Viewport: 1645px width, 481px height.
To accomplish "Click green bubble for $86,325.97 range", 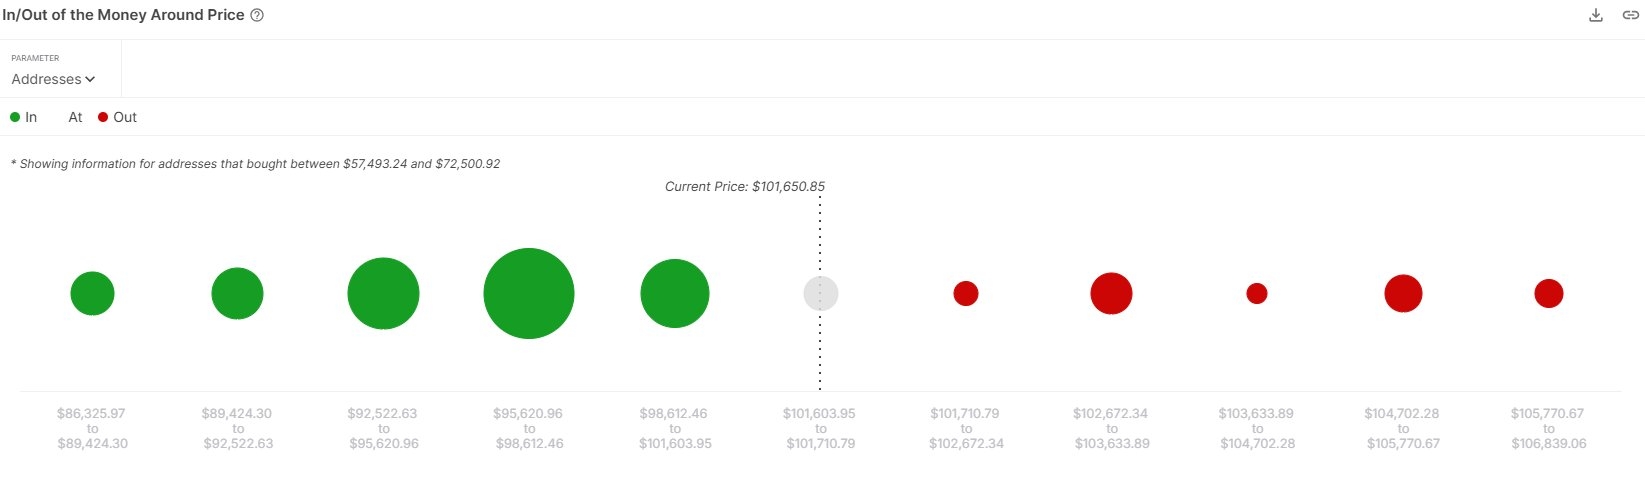I will coord(92,293).
